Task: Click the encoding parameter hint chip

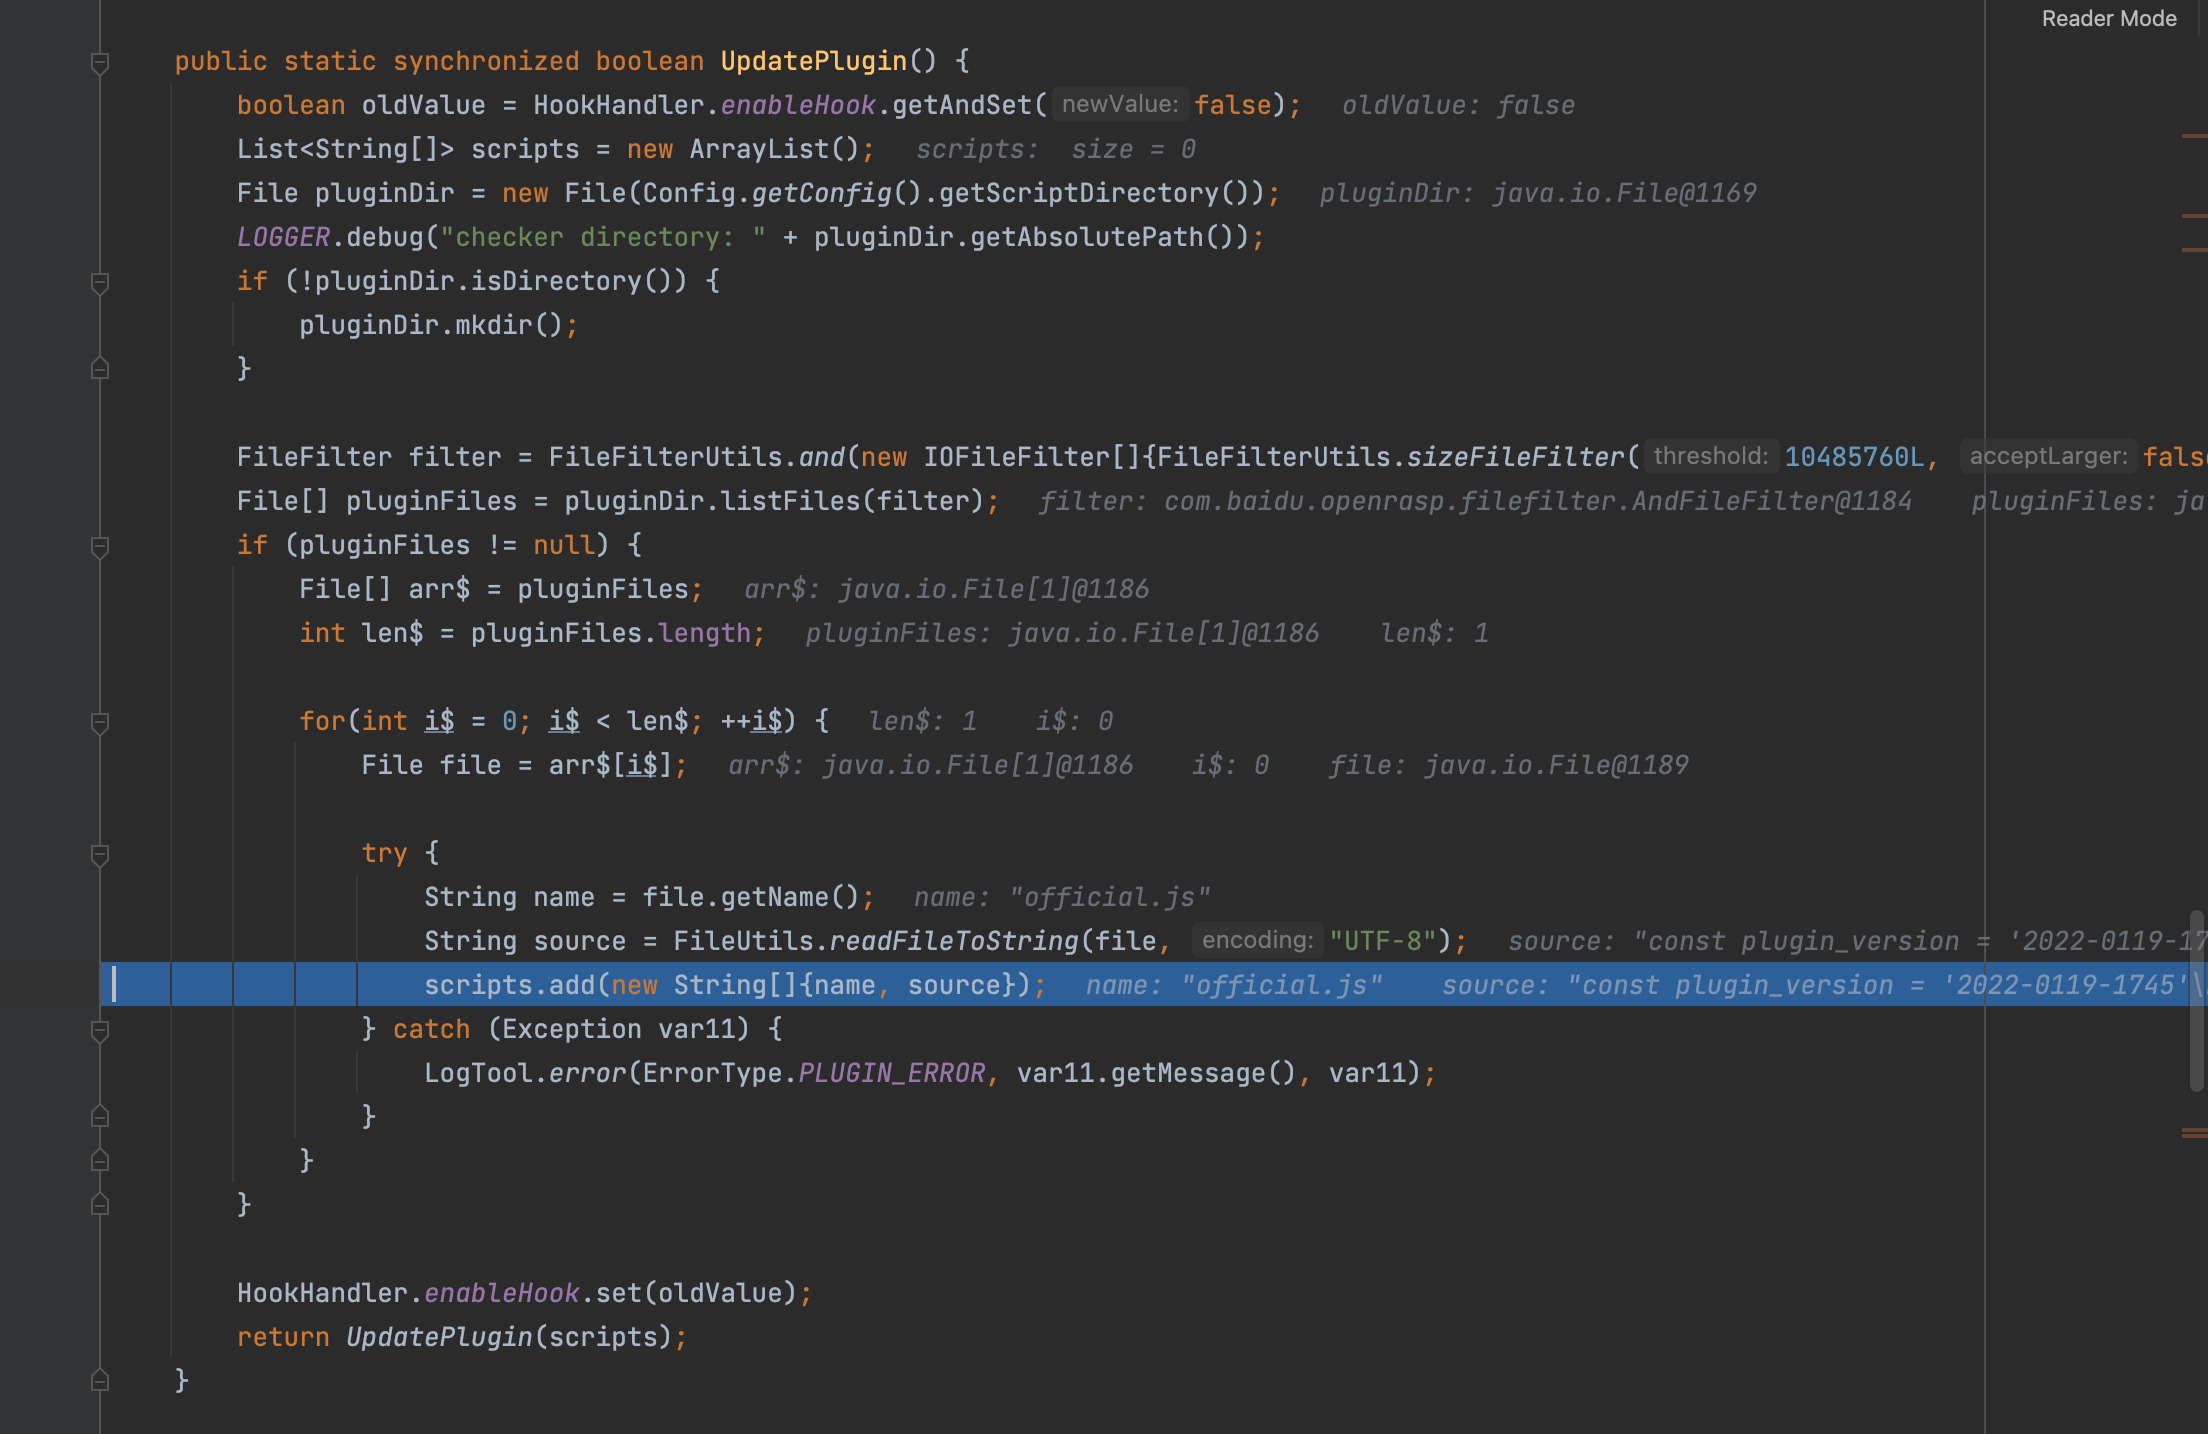Action: [1257, 940]
